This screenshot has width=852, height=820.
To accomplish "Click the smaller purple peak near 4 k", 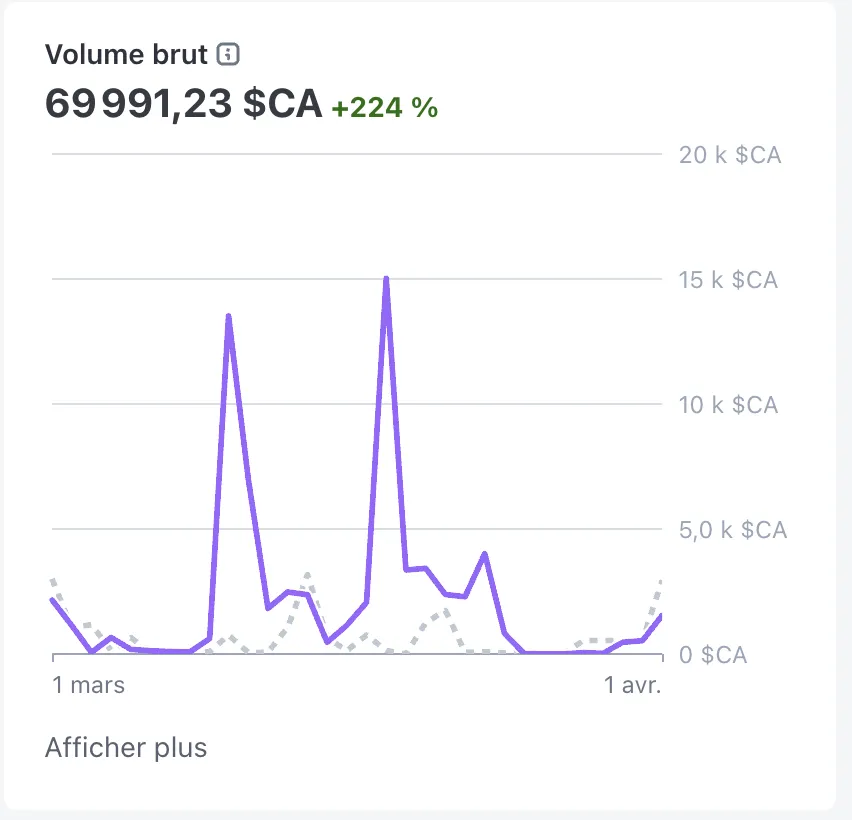I will point(485,554).
